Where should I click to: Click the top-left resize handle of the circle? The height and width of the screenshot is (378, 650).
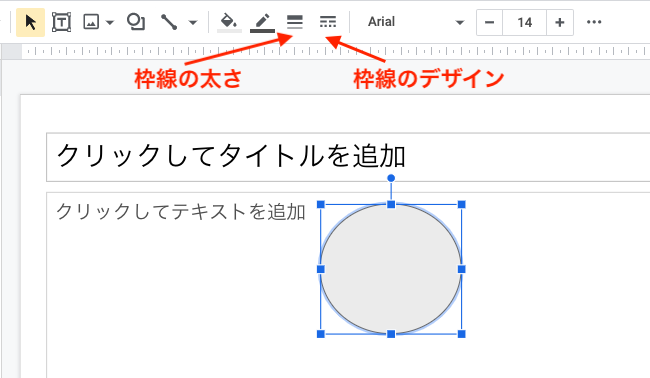coord(320,204)
